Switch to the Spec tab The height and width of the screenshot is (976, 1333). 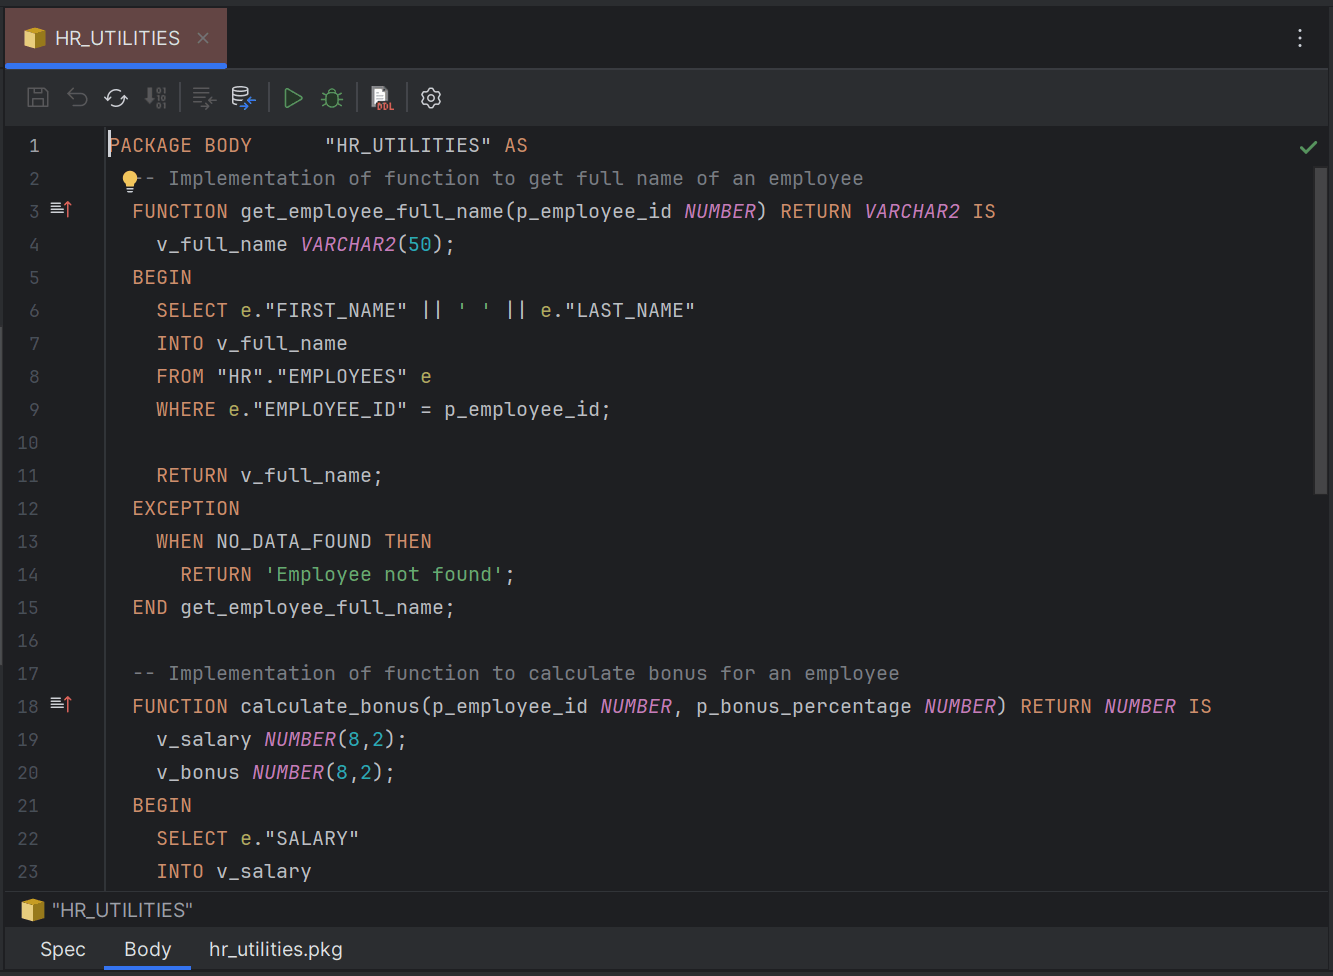tap(62, 949)
